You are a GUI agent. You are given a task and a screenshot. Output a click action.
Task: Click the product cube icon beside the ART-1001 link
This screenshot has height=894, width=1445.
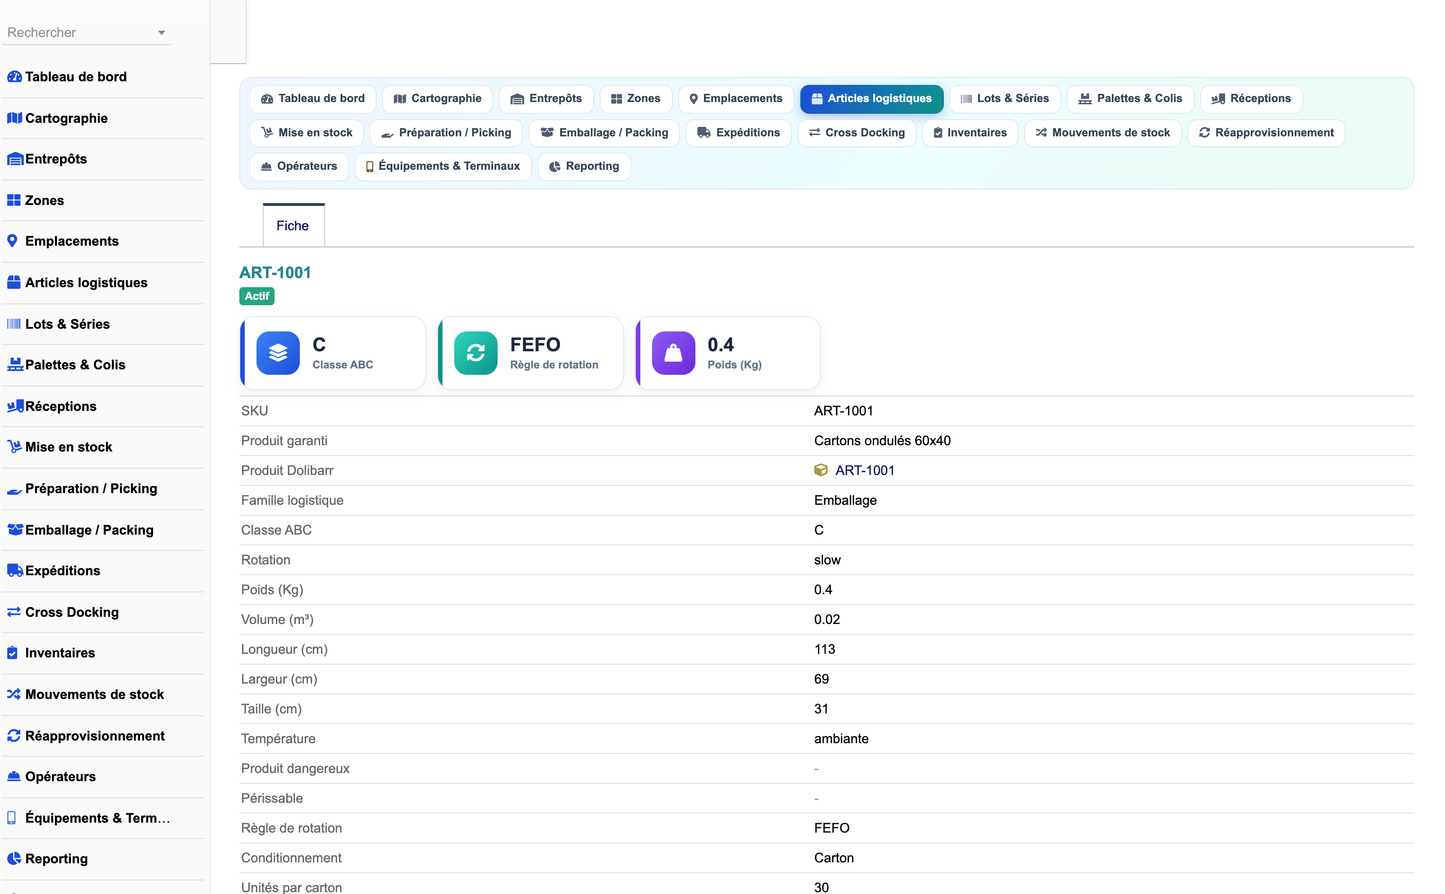(x=821, y=470)
